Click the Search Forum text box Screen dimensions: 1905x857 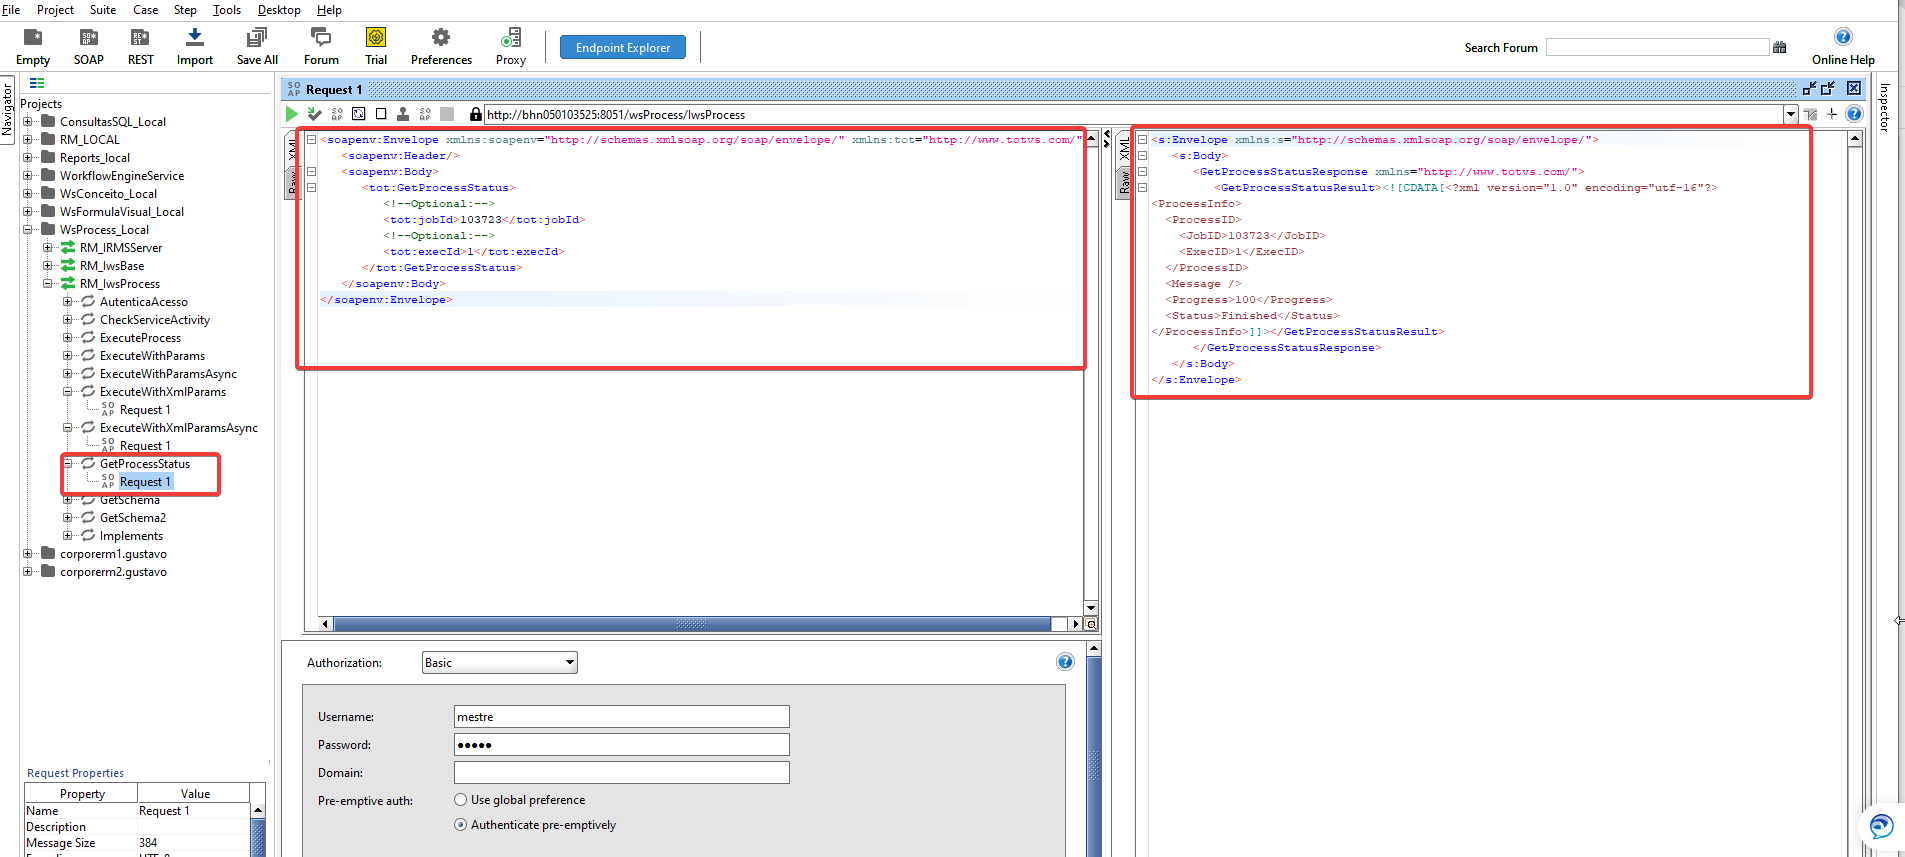[1657, 47]
